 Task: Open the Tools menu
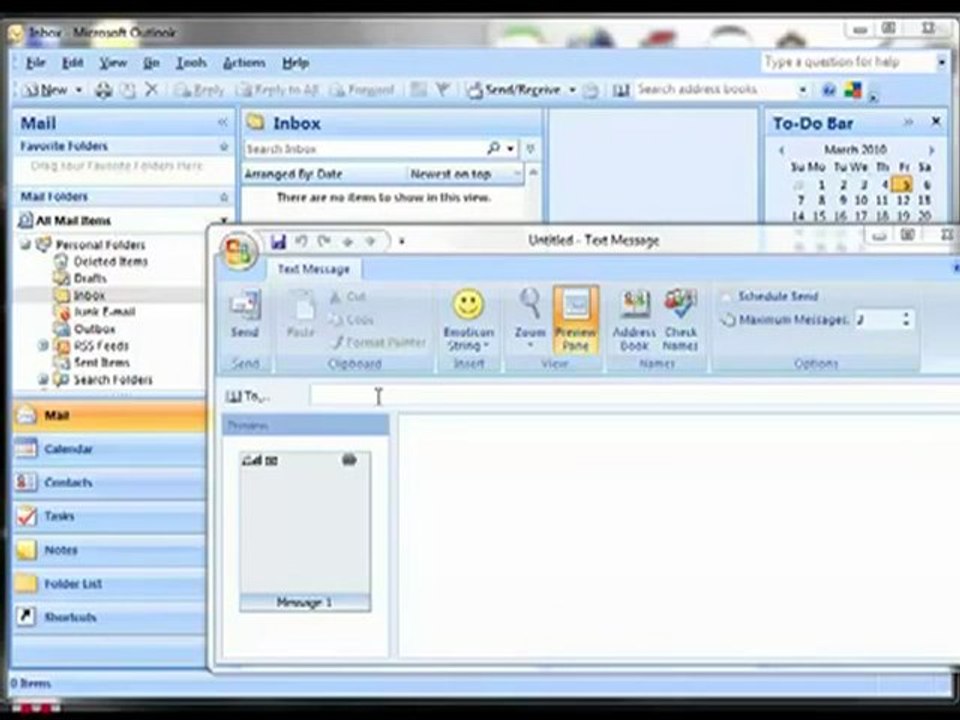click(x=191, y=62)
